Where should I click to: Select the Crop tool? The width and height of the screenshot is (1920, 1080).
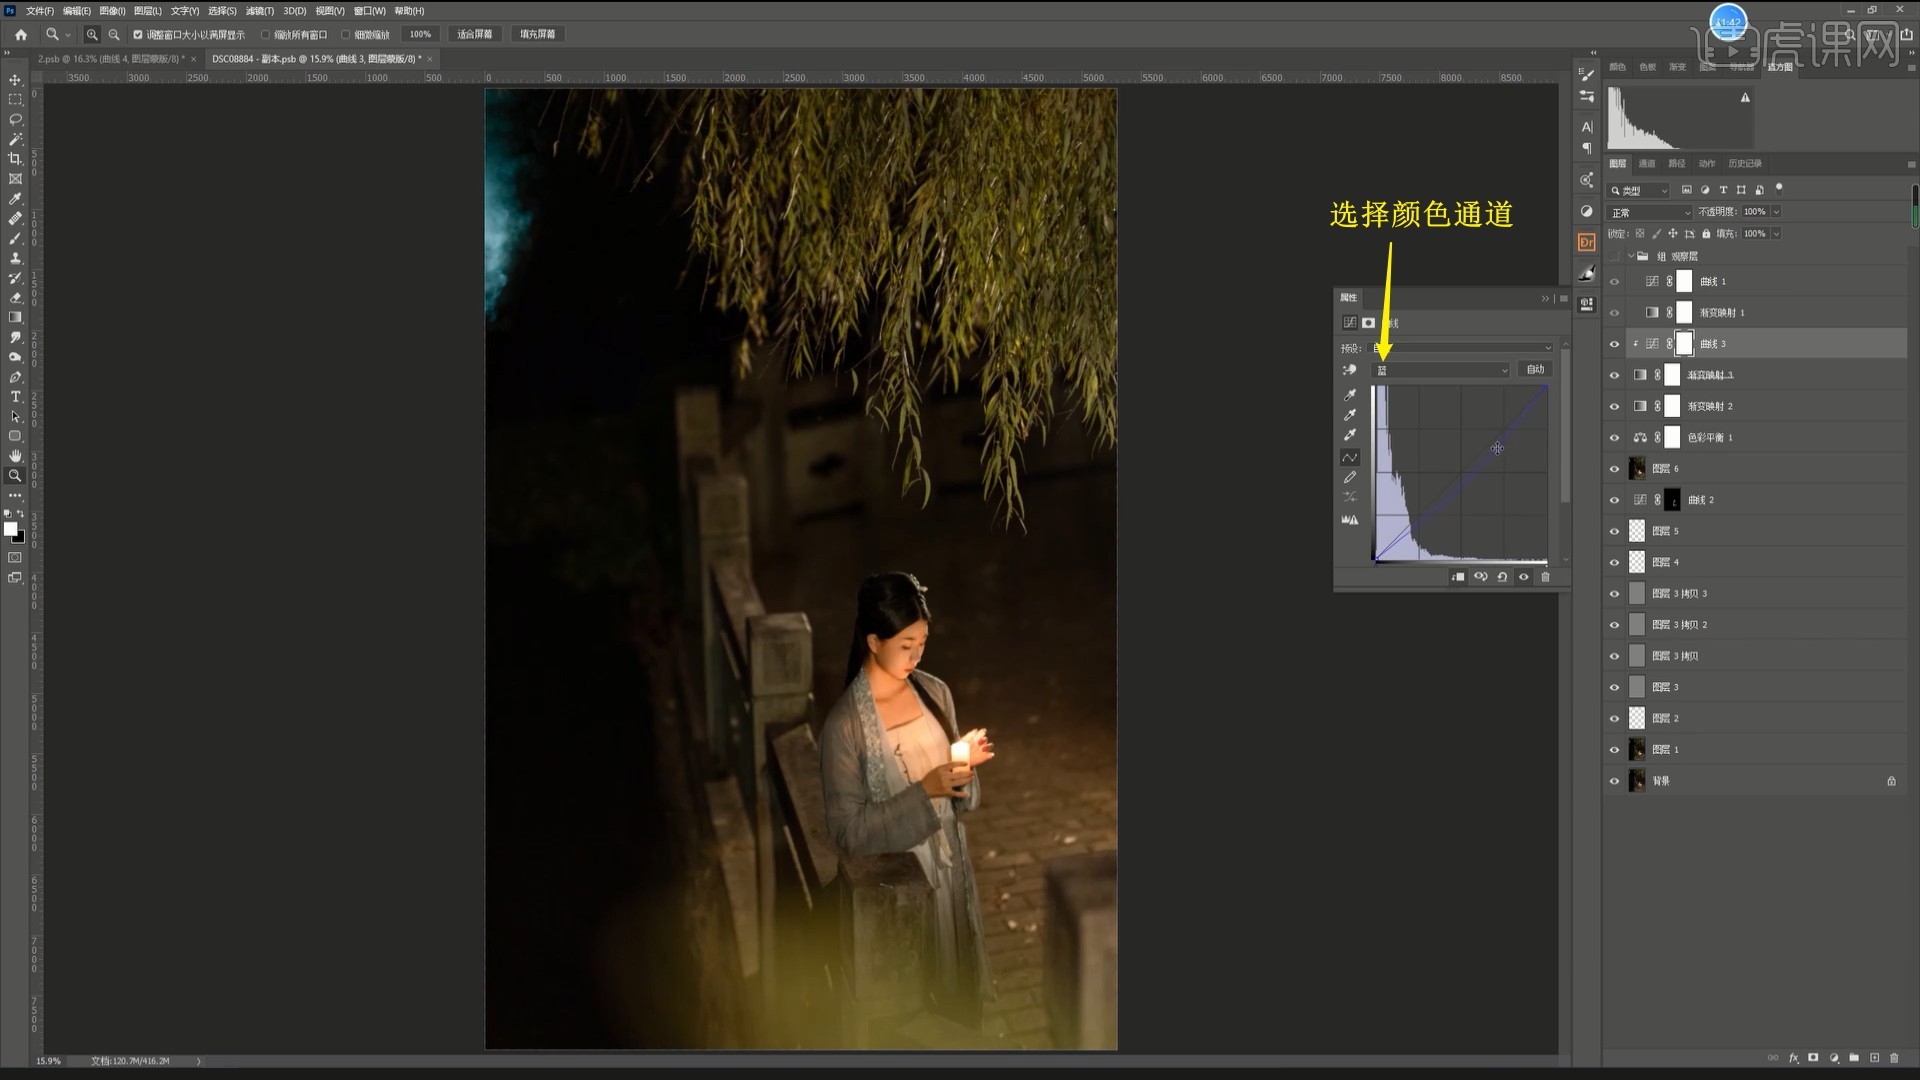tap(15, 159)
